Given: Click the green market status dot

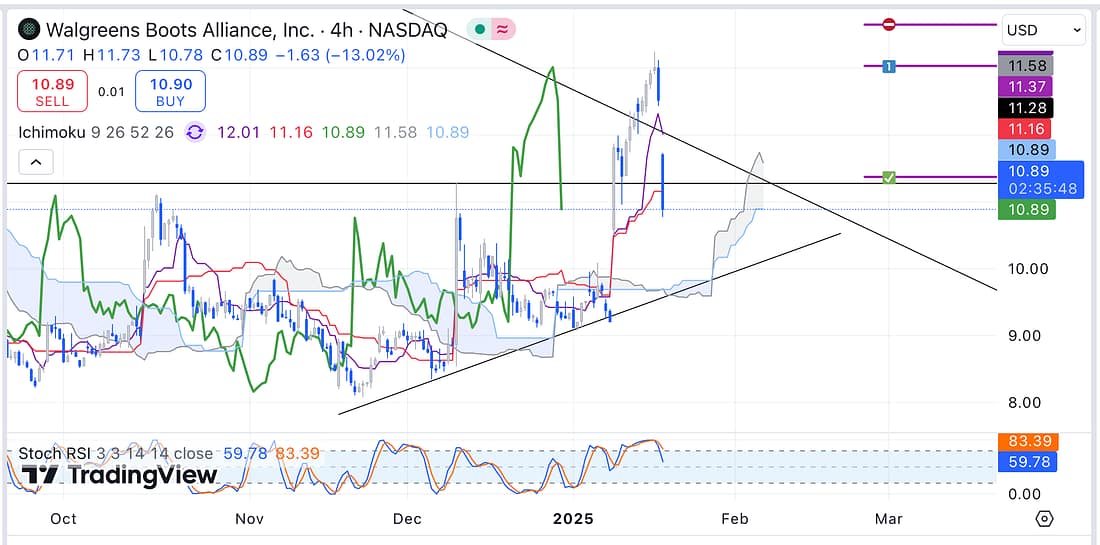Looking at the screenshot, I should coord(480,30).
